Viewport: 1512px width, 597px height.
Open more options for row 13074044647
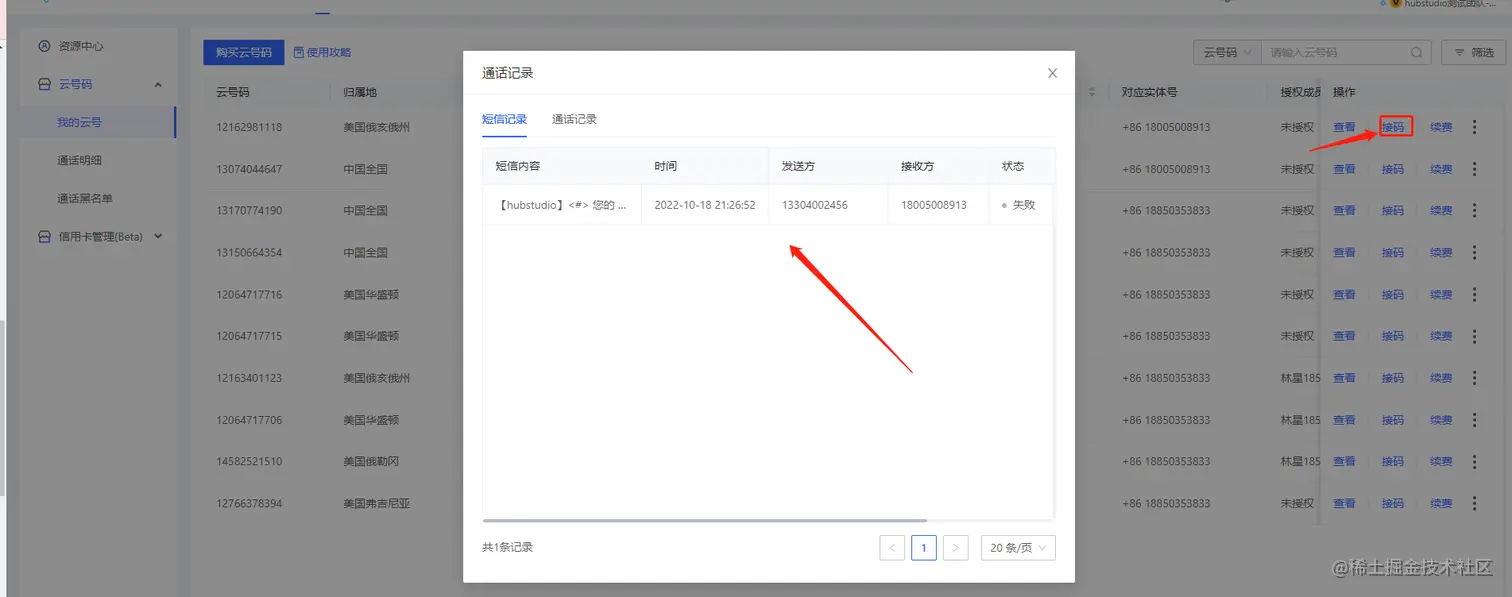pyautogui.click(x=1474, y=169)
